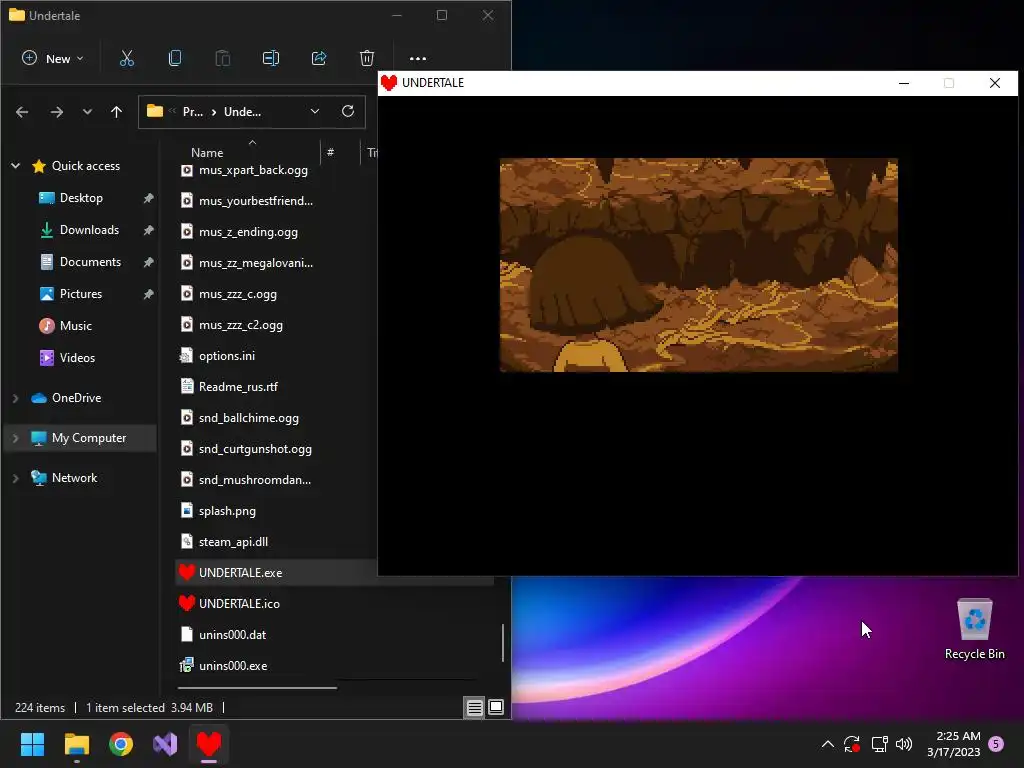Expand address bar history dropdown
1024x768 pixels.
pos(315,111)
